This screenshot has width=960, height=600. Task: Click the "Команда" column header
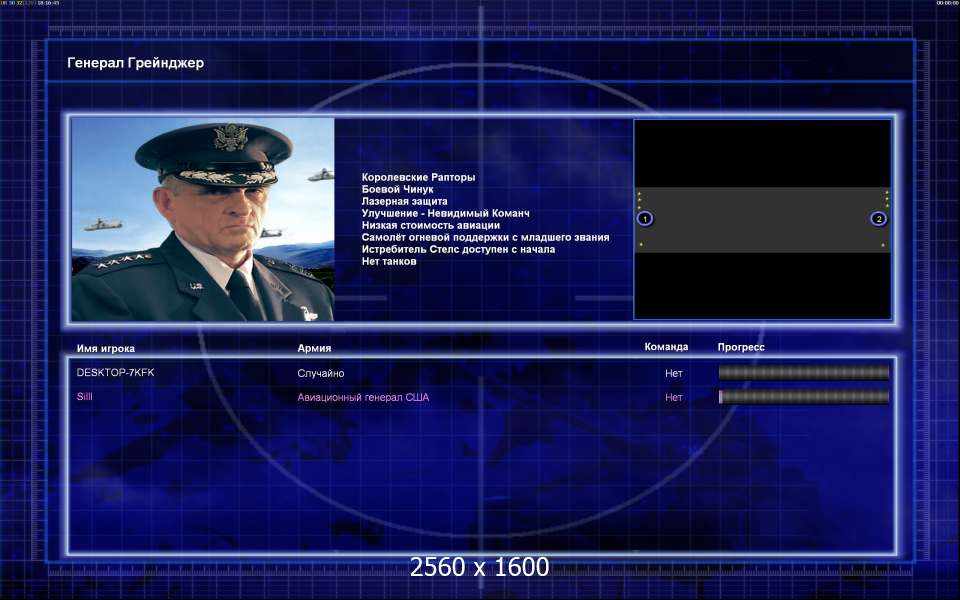(x=666, y=347)
